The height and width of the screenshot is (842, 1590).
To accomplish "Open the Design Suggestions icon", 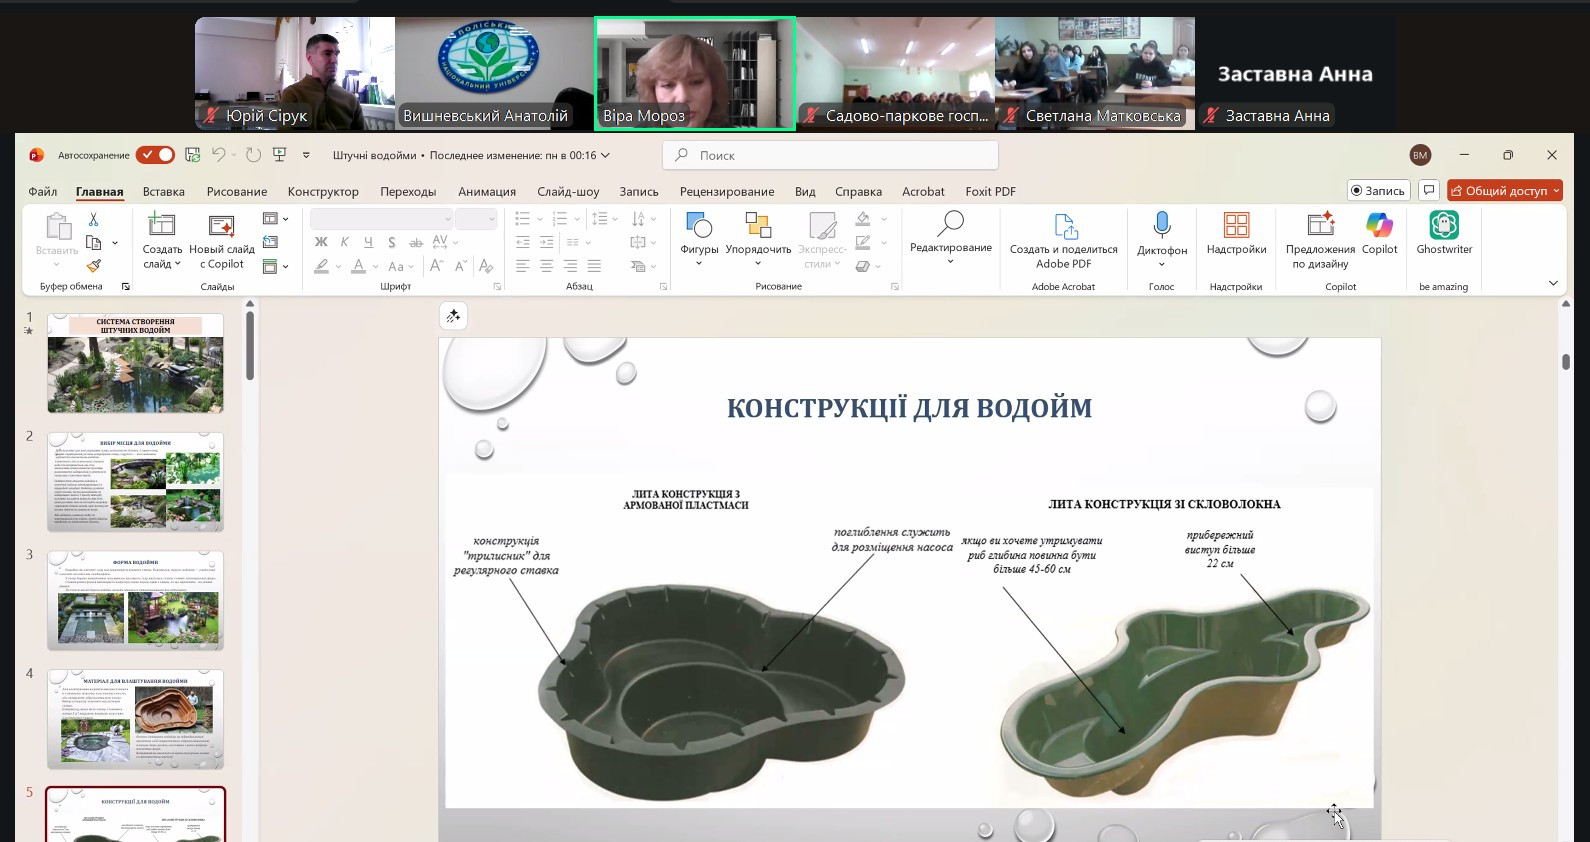I will pyautogui.click(x=1320, y=225).
